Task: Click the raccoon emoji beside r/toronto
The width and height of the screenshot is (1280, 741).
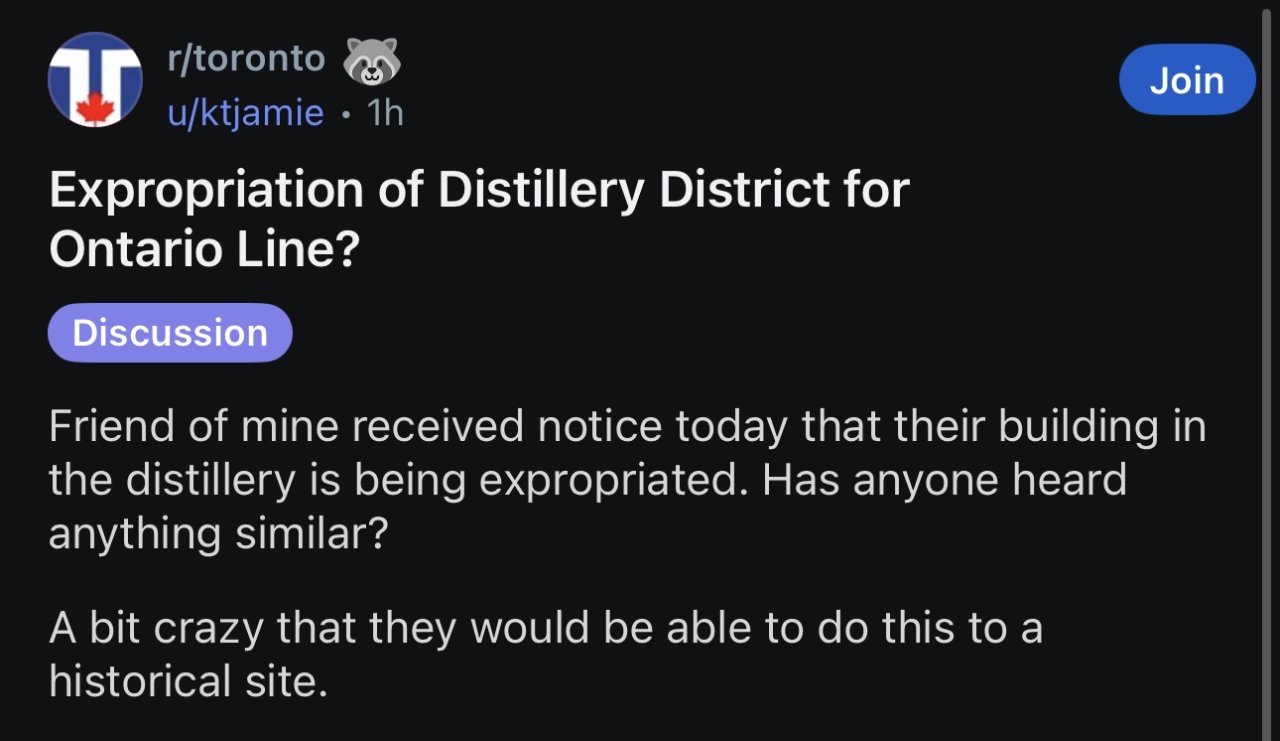Action: pyautogui.click(x=371, y=60)
